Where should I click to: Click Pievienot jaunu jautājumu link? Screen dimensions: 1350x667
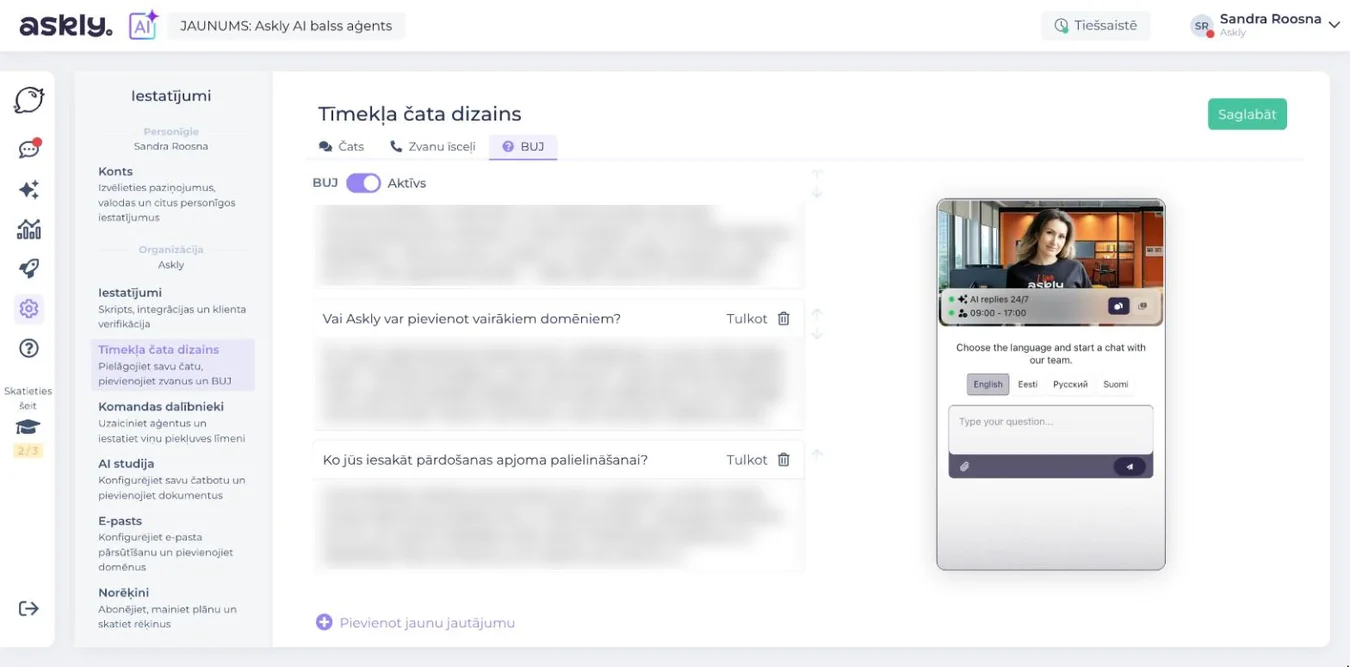tap(427, 623)
